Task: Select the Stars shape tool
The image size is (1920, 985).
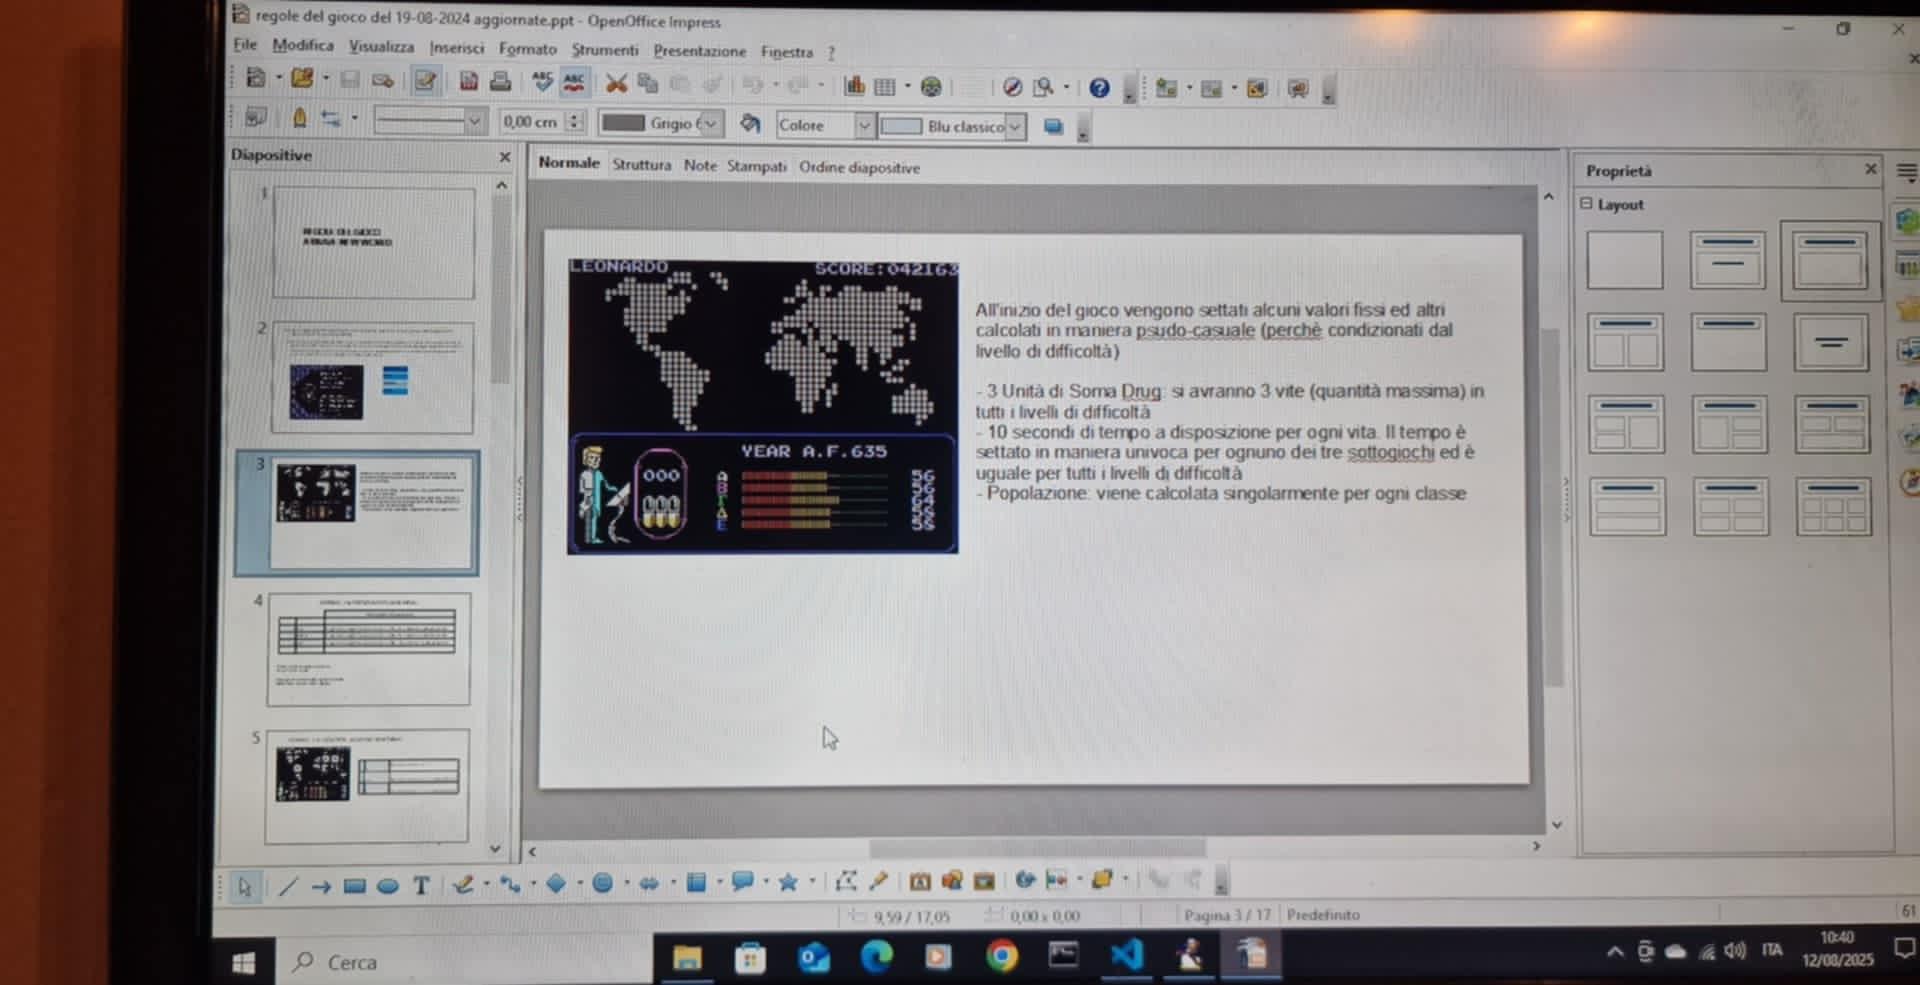Action: click(788, 882)
